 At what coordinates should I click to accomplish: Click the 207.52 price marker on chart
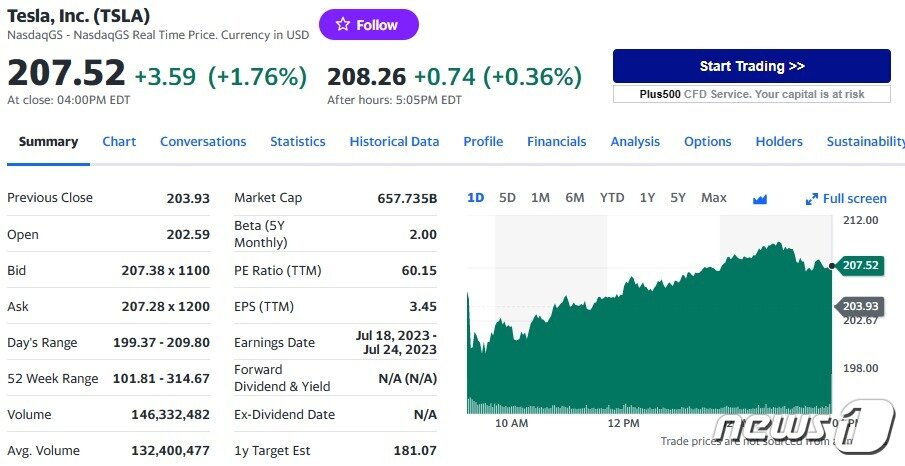pyautogui.click(x=859, y=265)
